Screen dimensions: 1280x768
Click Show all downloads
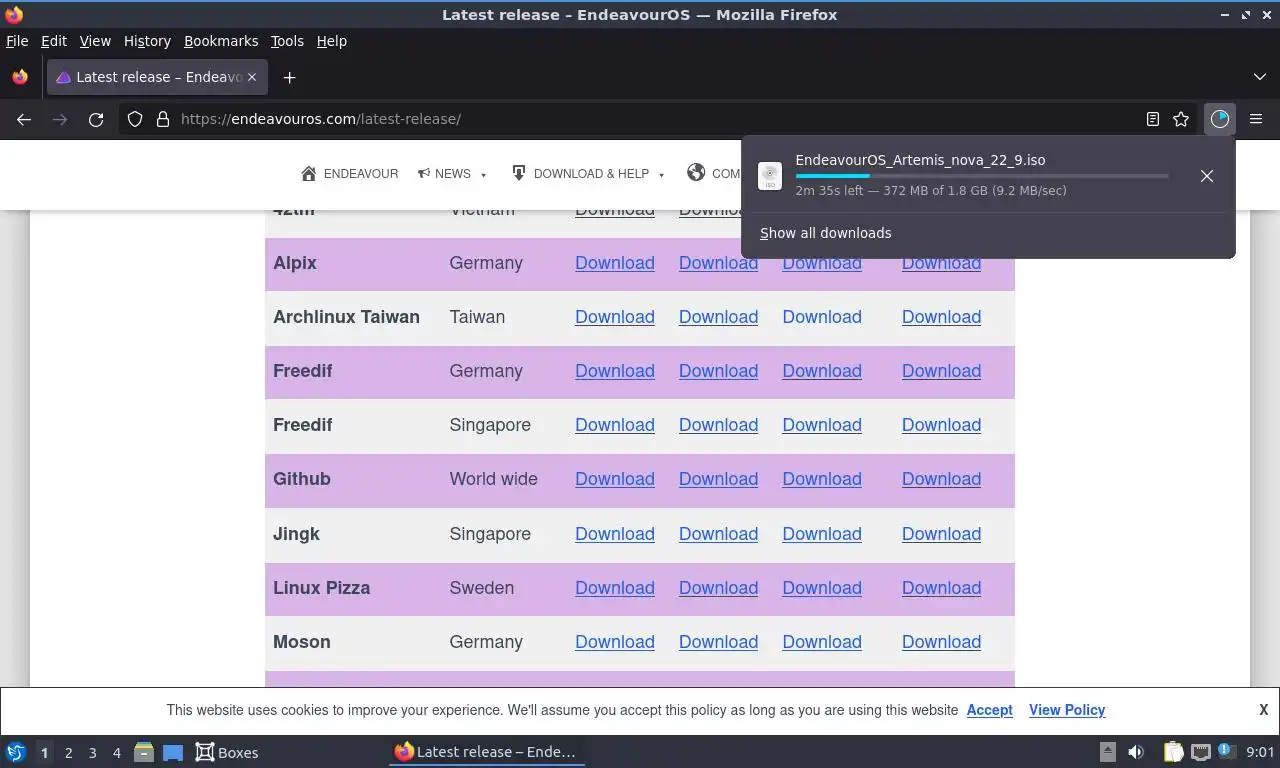pos(825,233)
